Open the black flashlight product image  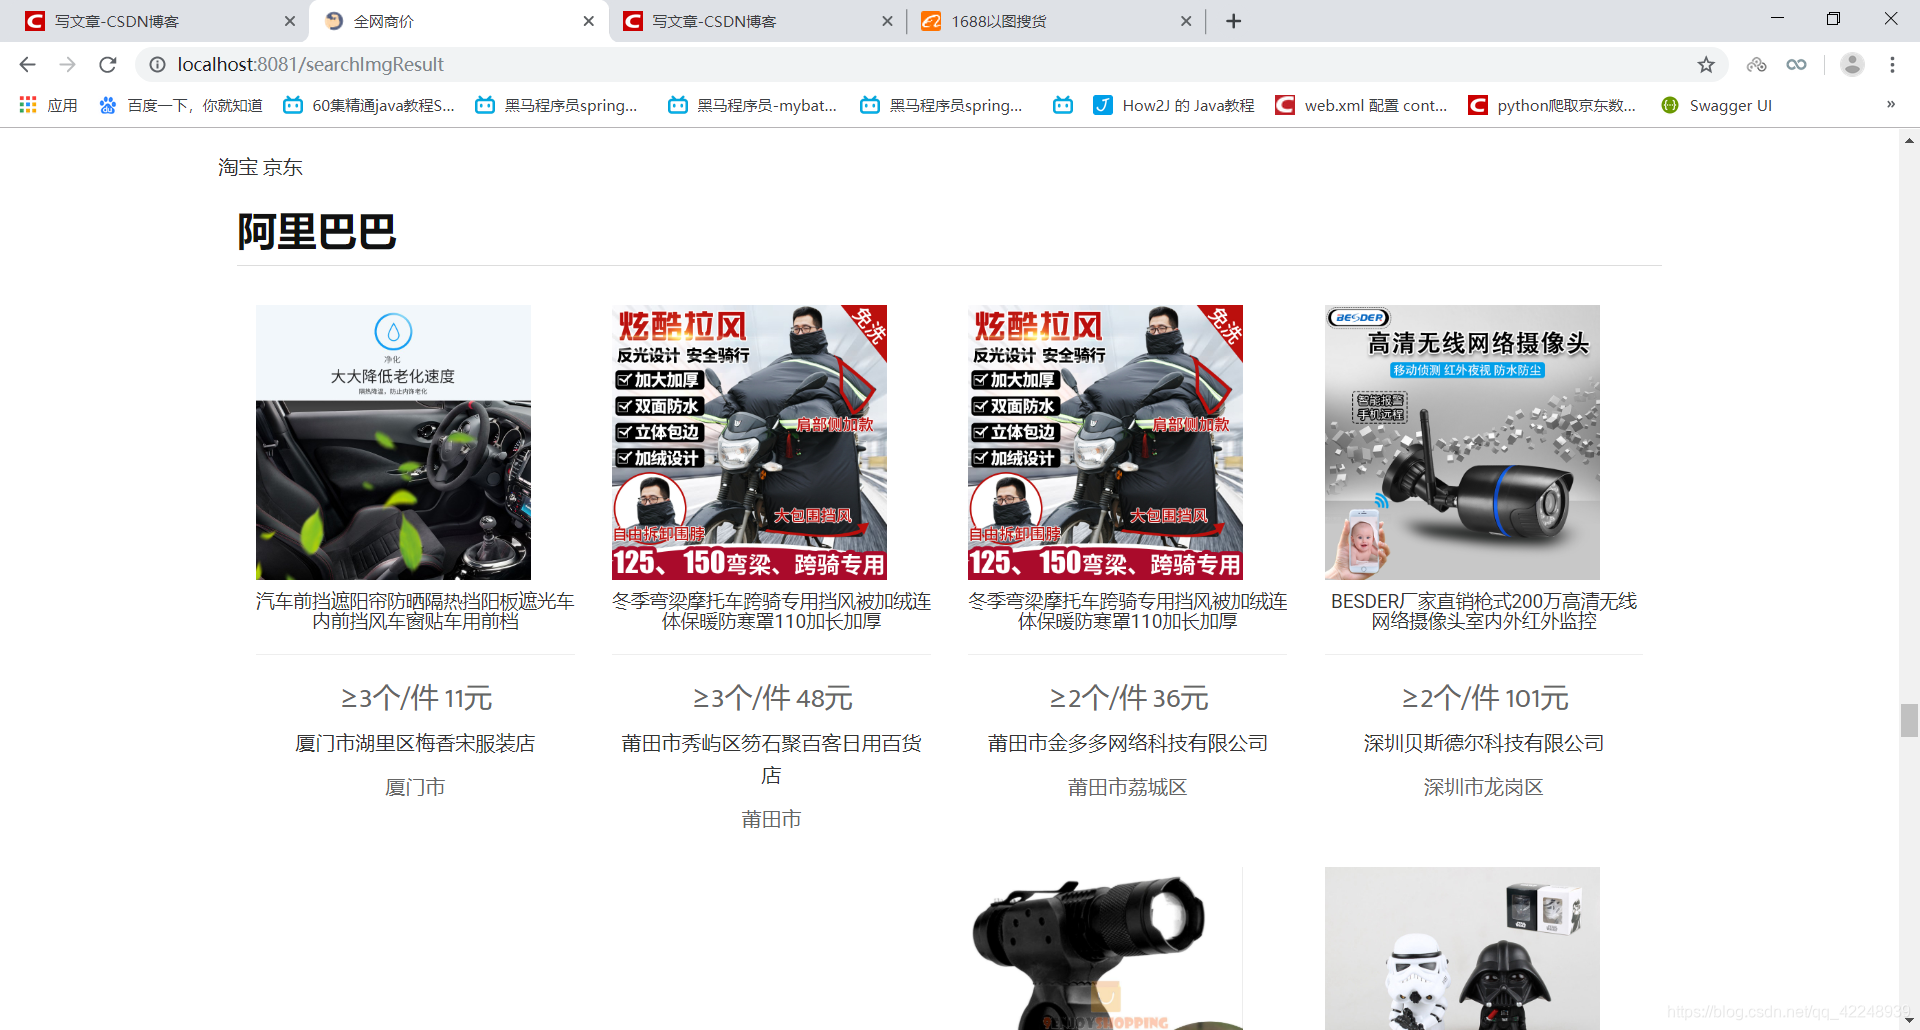pyautogui.click(x=1105, y=948)
